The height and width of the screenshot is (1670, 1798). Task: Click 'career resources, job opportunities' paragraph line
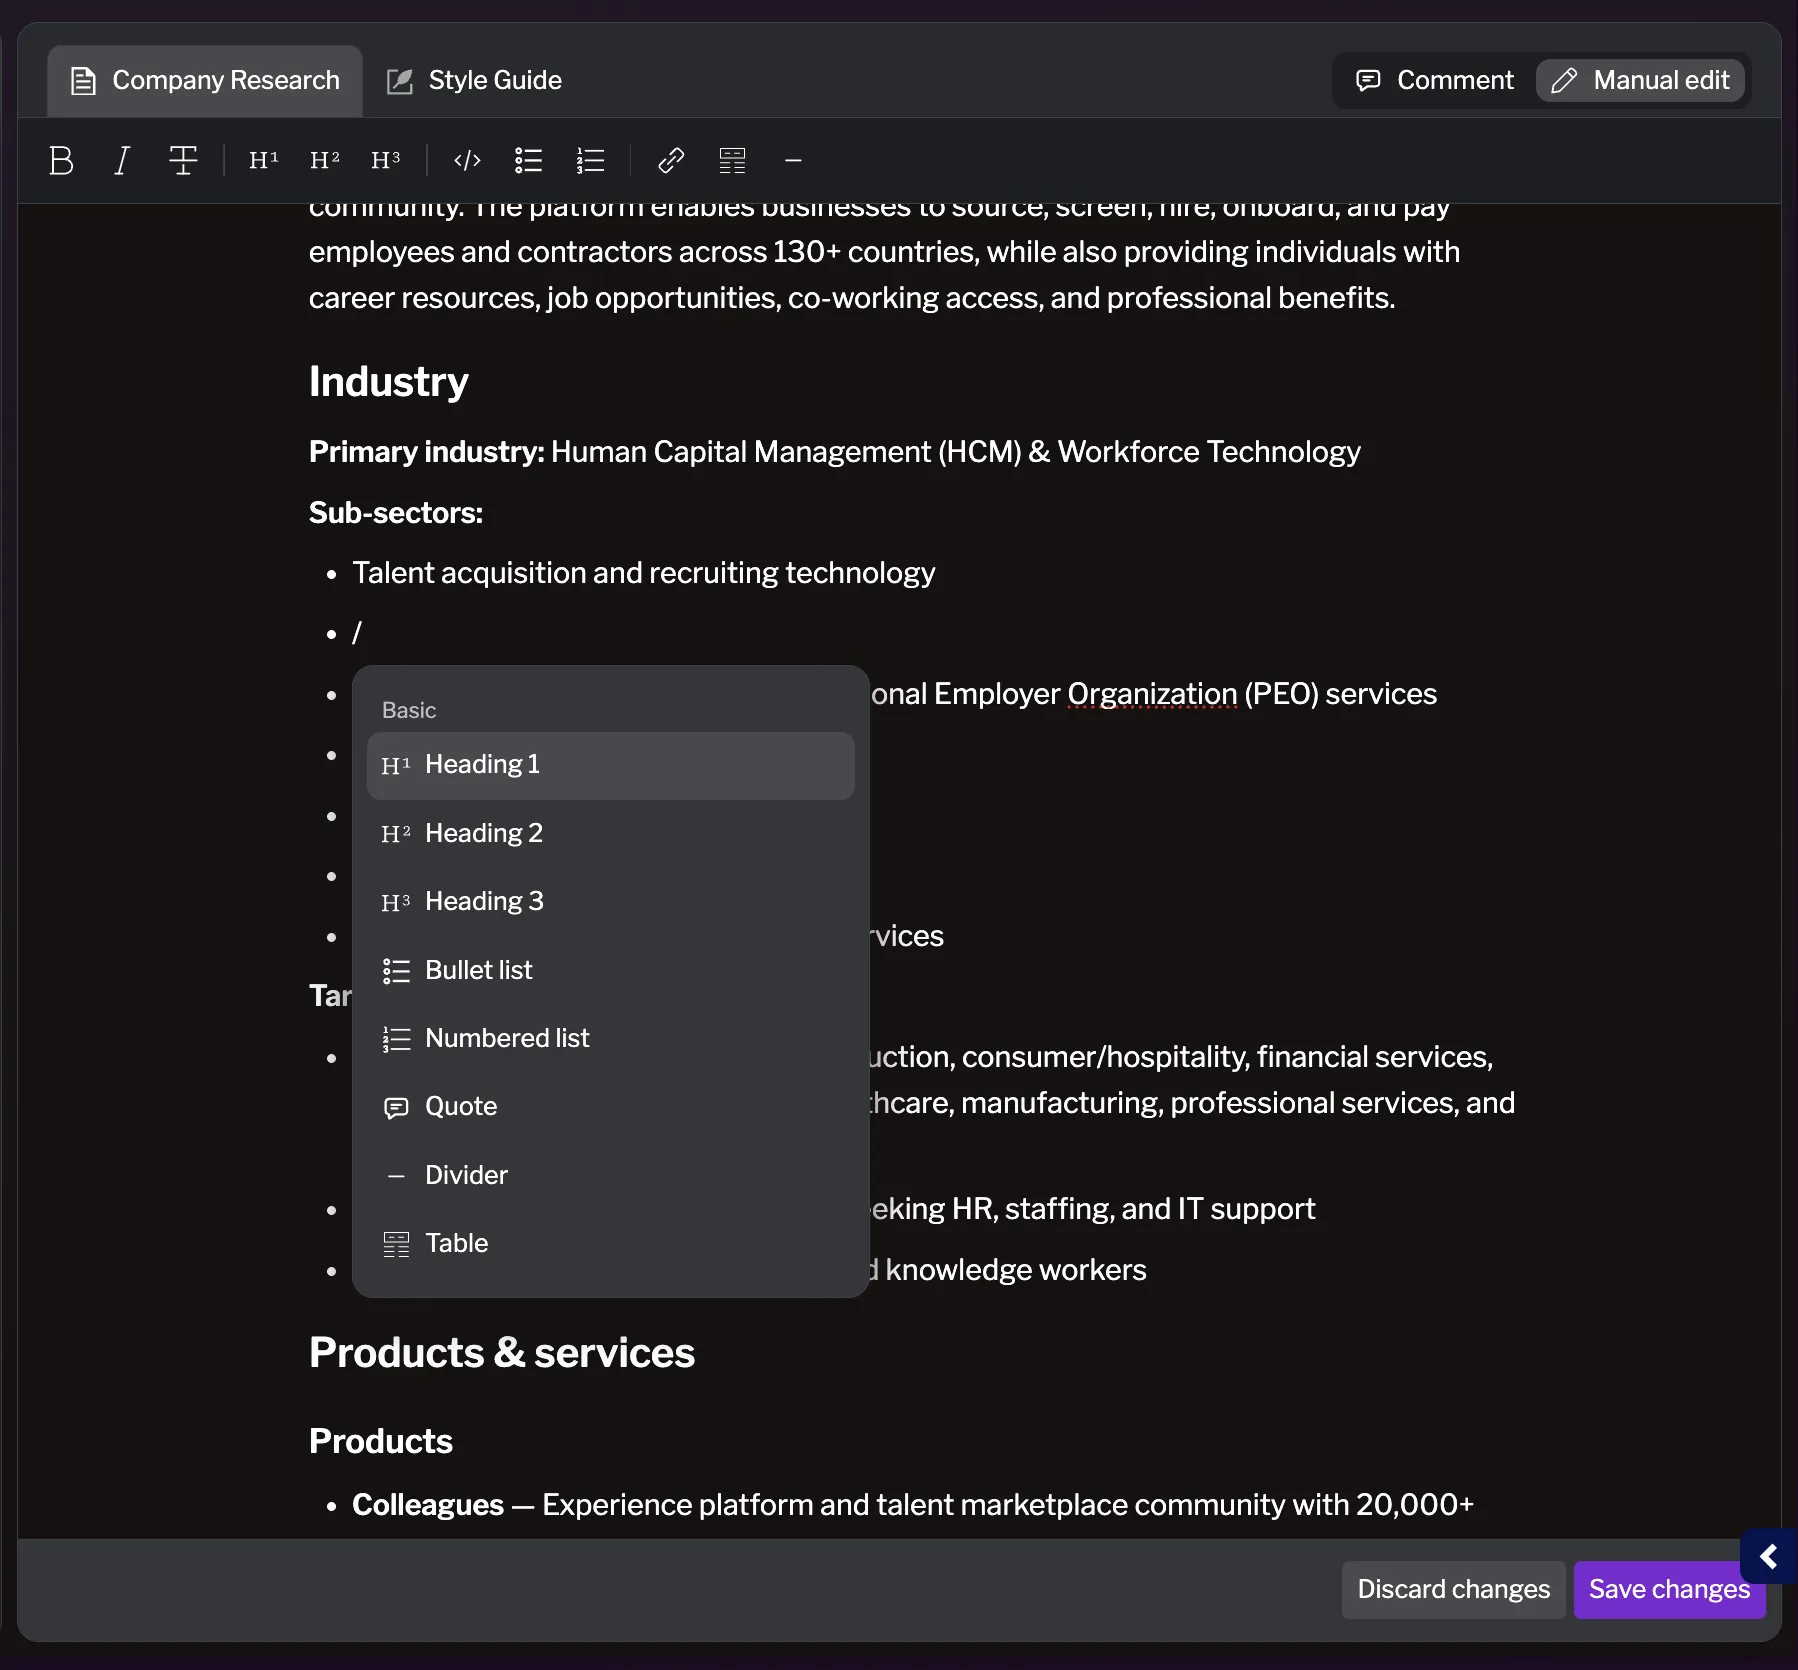point(852,298)
